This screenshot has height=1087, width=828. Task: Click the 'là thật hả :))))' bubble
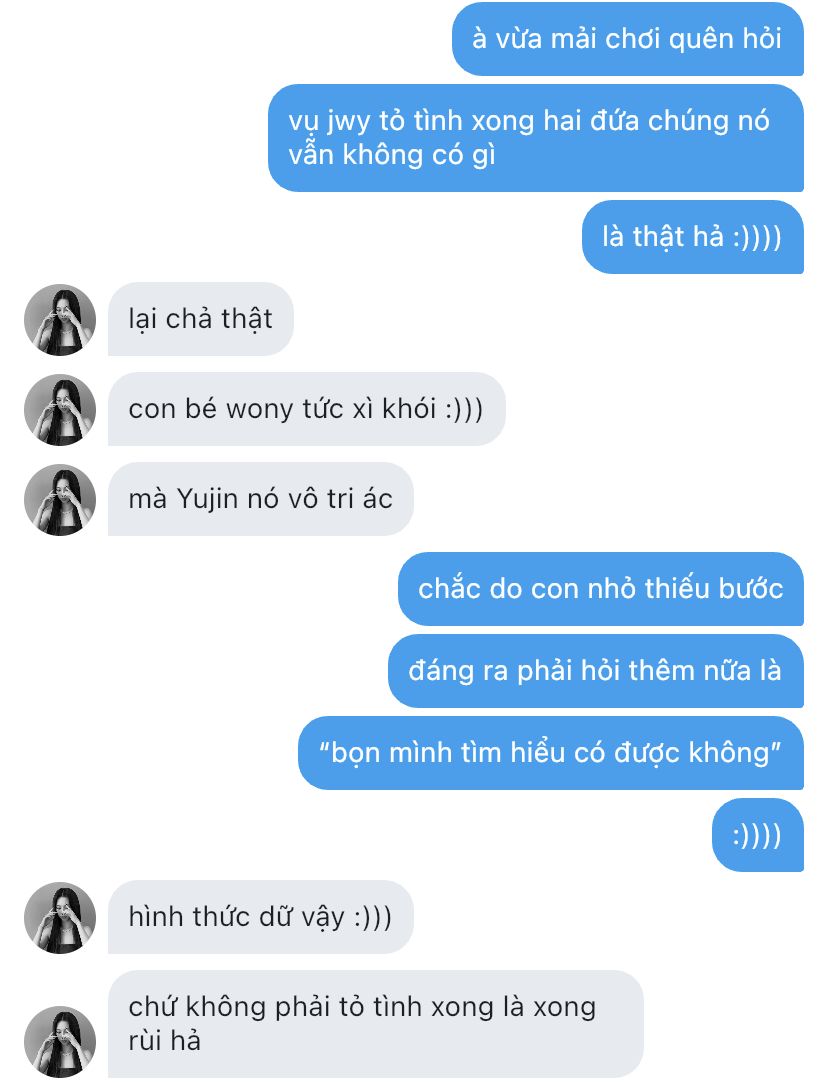point(693,237)
